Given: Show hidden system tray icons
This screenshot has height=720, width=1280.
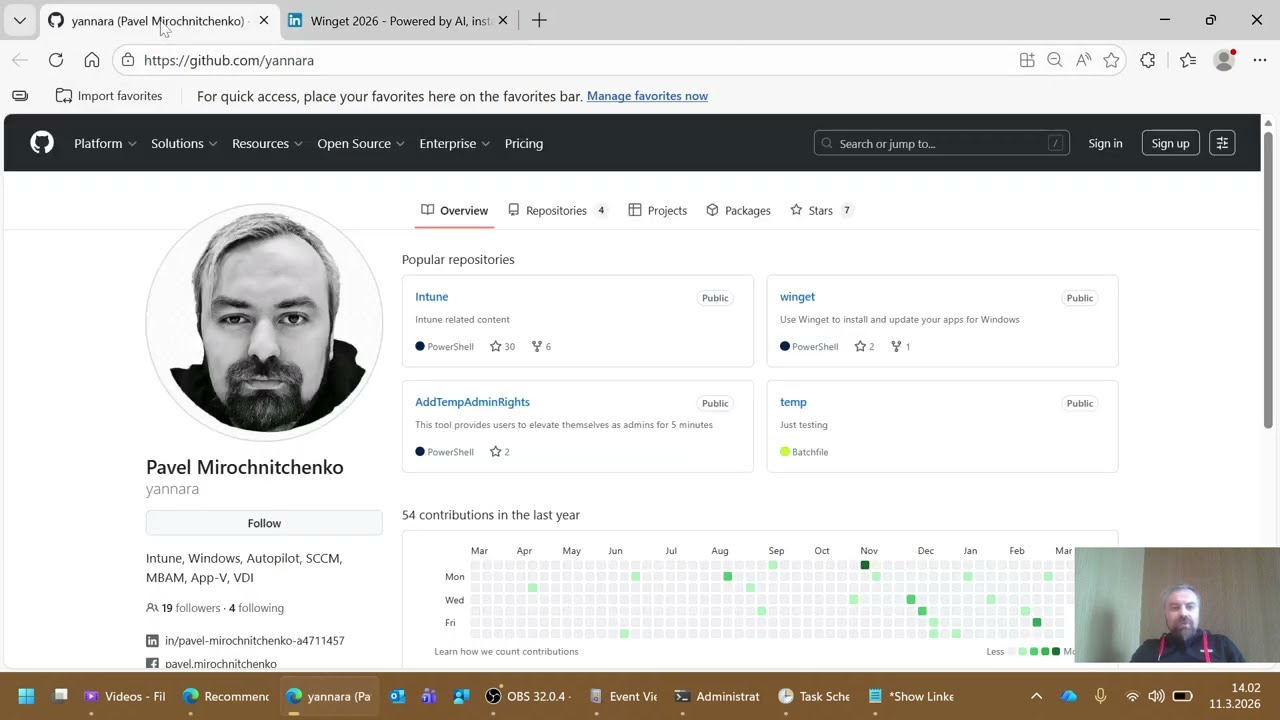Looking at the screenshot, I should (1036, 696).
